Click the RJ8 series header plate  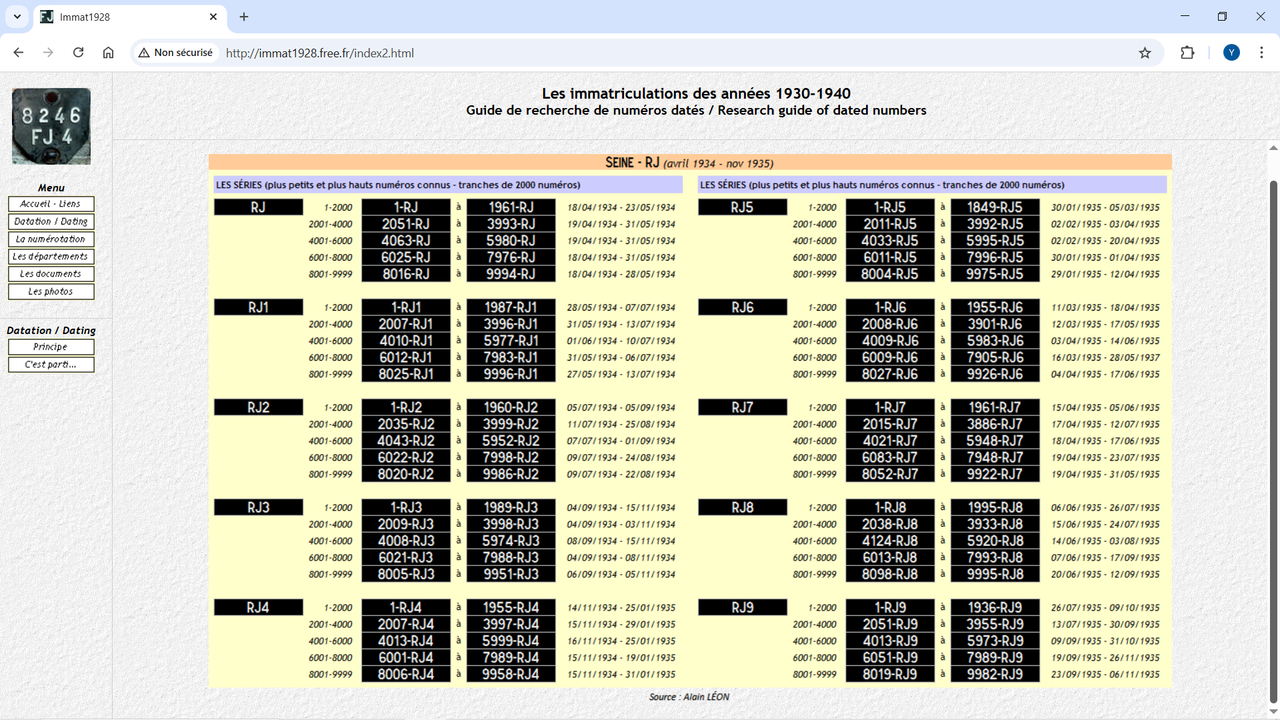742,507
